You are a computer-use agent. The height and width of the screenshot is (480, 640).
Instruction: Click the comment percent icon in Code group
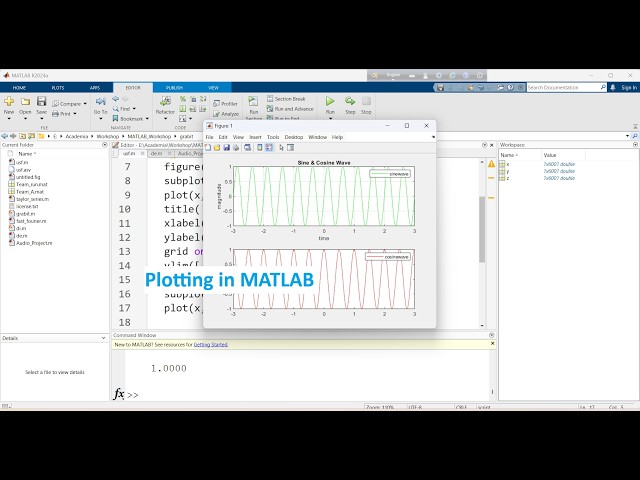(183, 99)
